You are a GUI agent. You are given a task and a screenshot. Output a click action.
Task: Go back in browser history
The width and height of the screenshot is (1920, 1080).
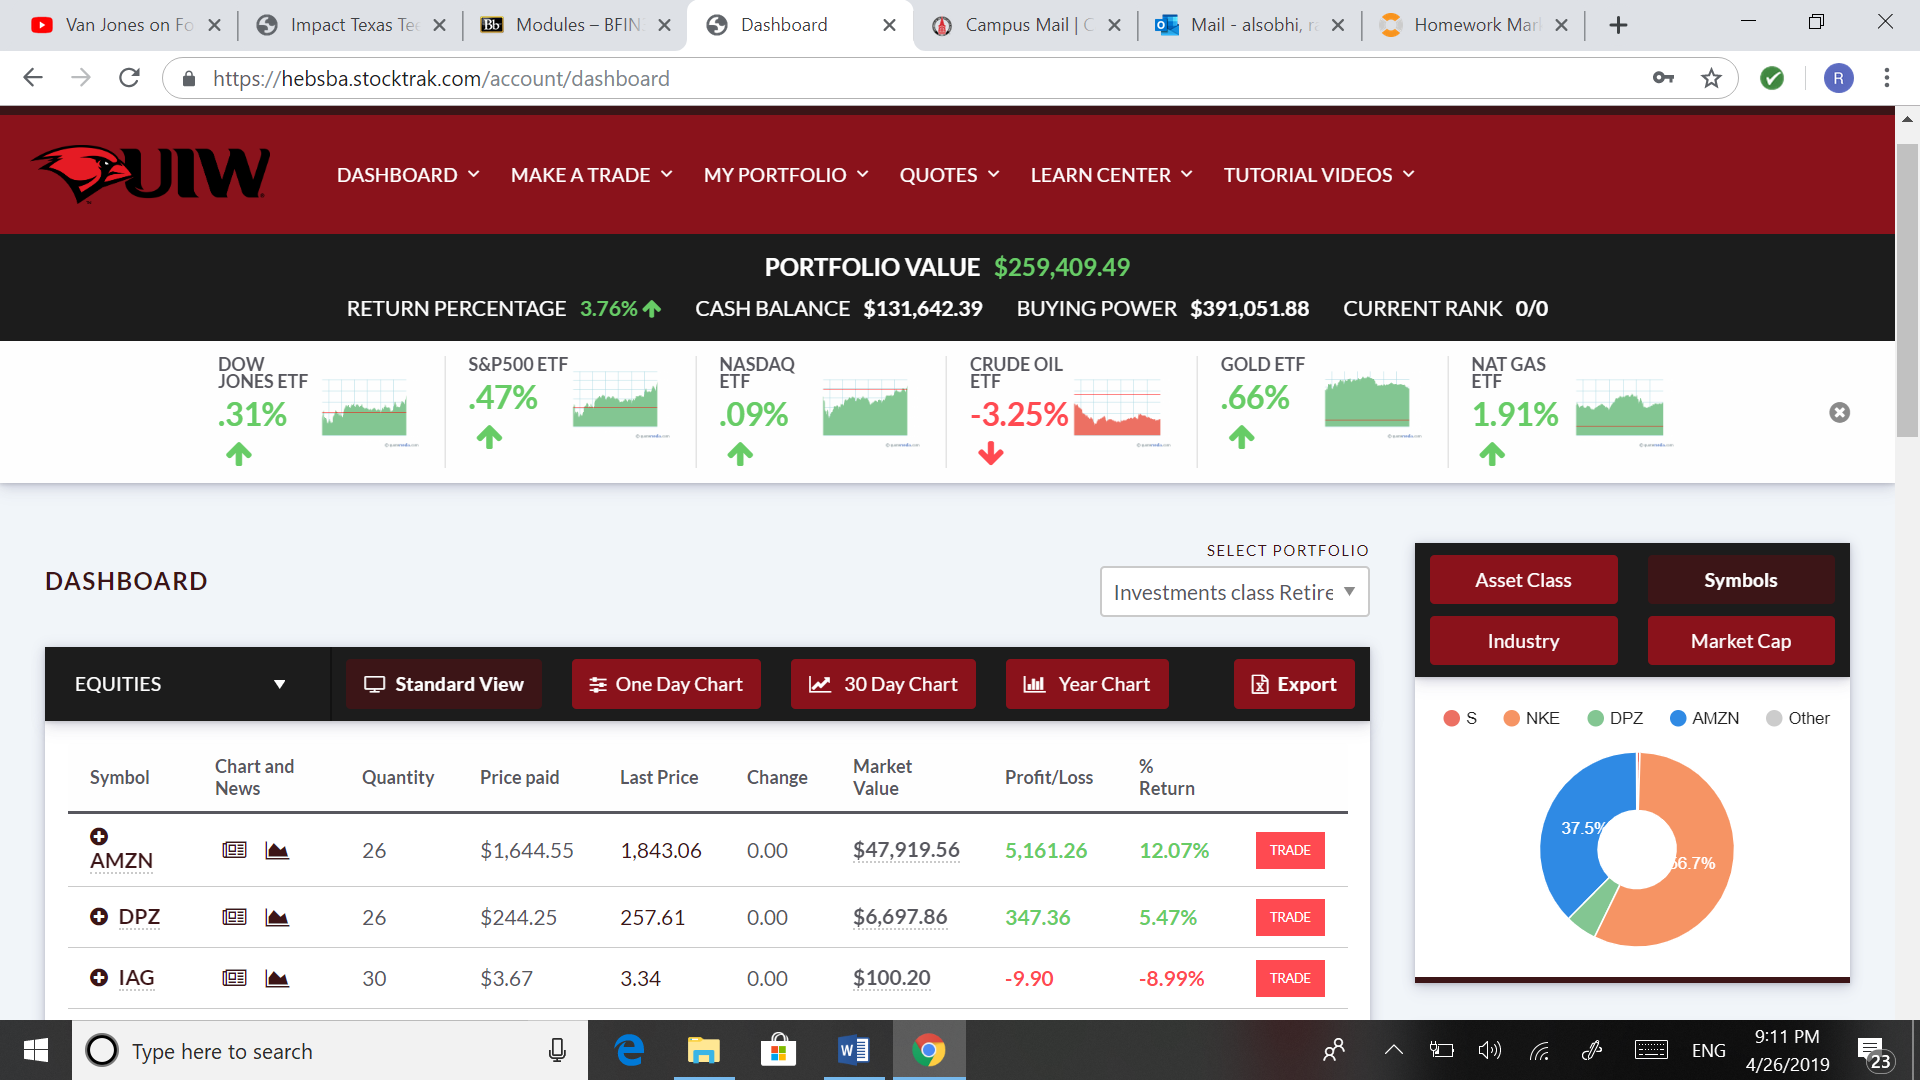point(33,78)
